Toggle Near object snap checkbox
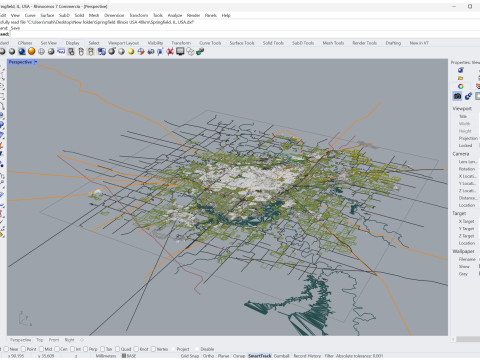480x360 pixels. [5, 349]
